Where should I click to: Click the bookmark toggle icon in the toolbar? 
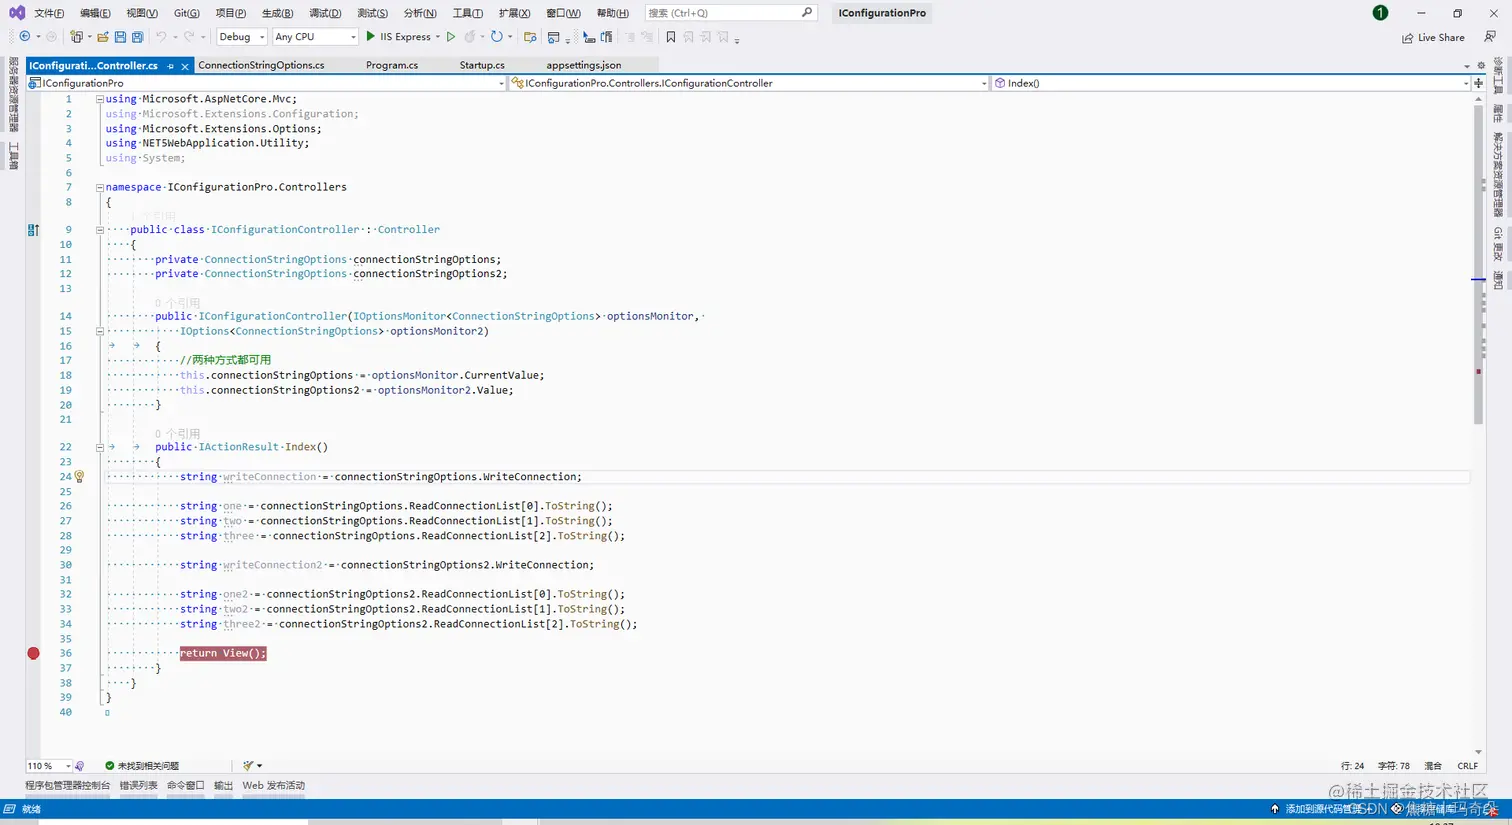pos(671,37)
